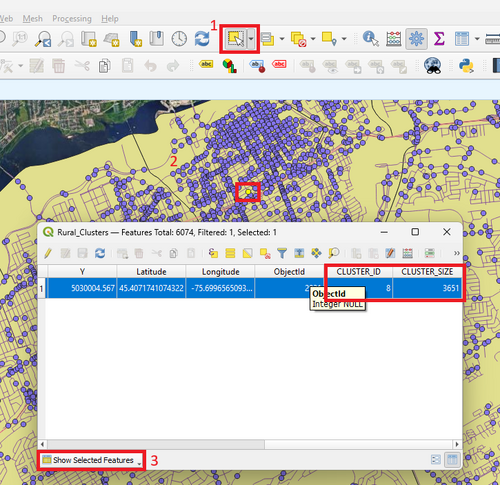Activate the Identify Features tool
This screenshot has width=500, height=485.
371,39
